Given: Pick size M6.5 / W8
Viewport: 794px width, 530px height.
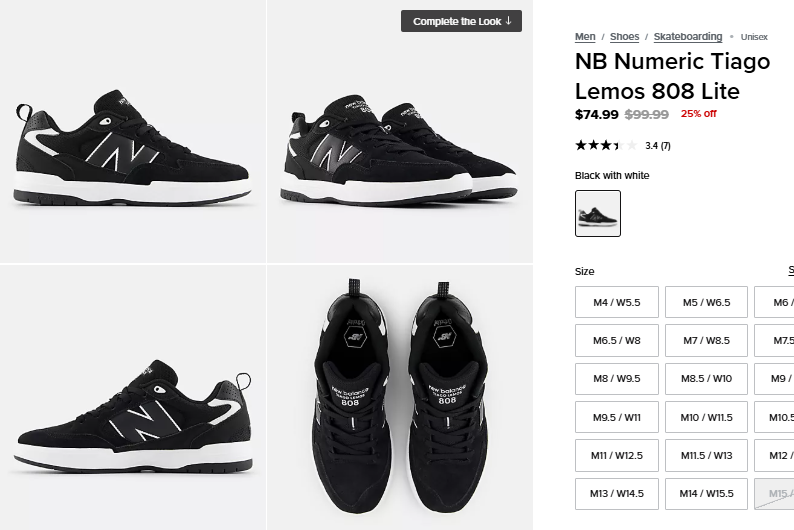Looking at the screenshot, I should click(x=617, y=341).
